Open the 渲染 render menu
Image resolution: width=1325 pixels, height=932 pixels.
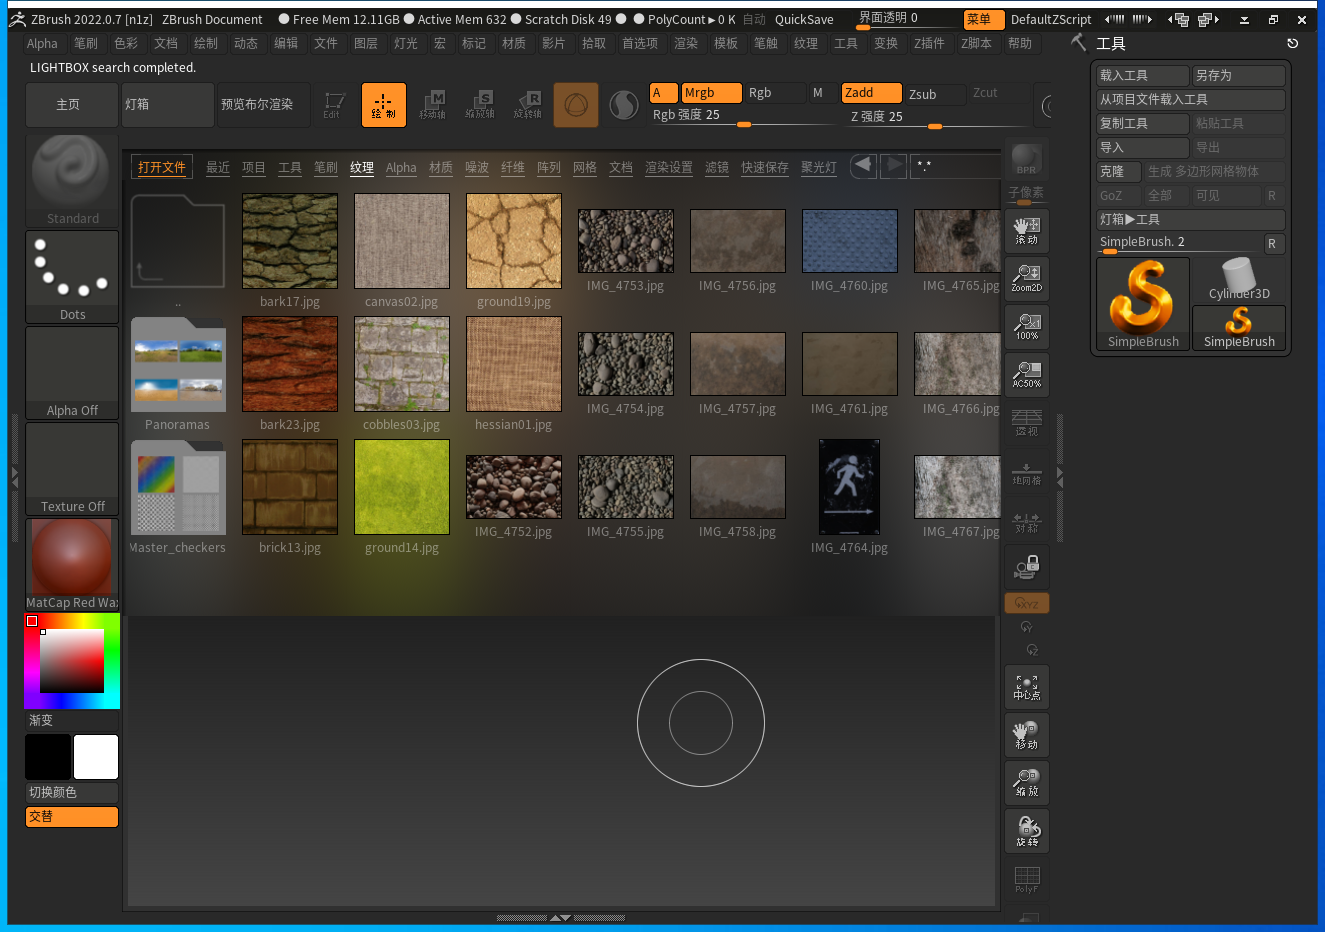686,43
